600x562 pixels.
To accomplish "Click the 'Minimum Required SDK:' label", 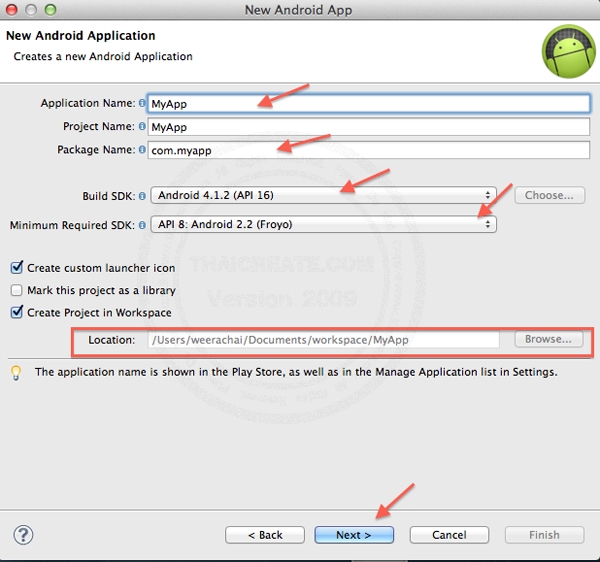I will click(x=72, y=225).
